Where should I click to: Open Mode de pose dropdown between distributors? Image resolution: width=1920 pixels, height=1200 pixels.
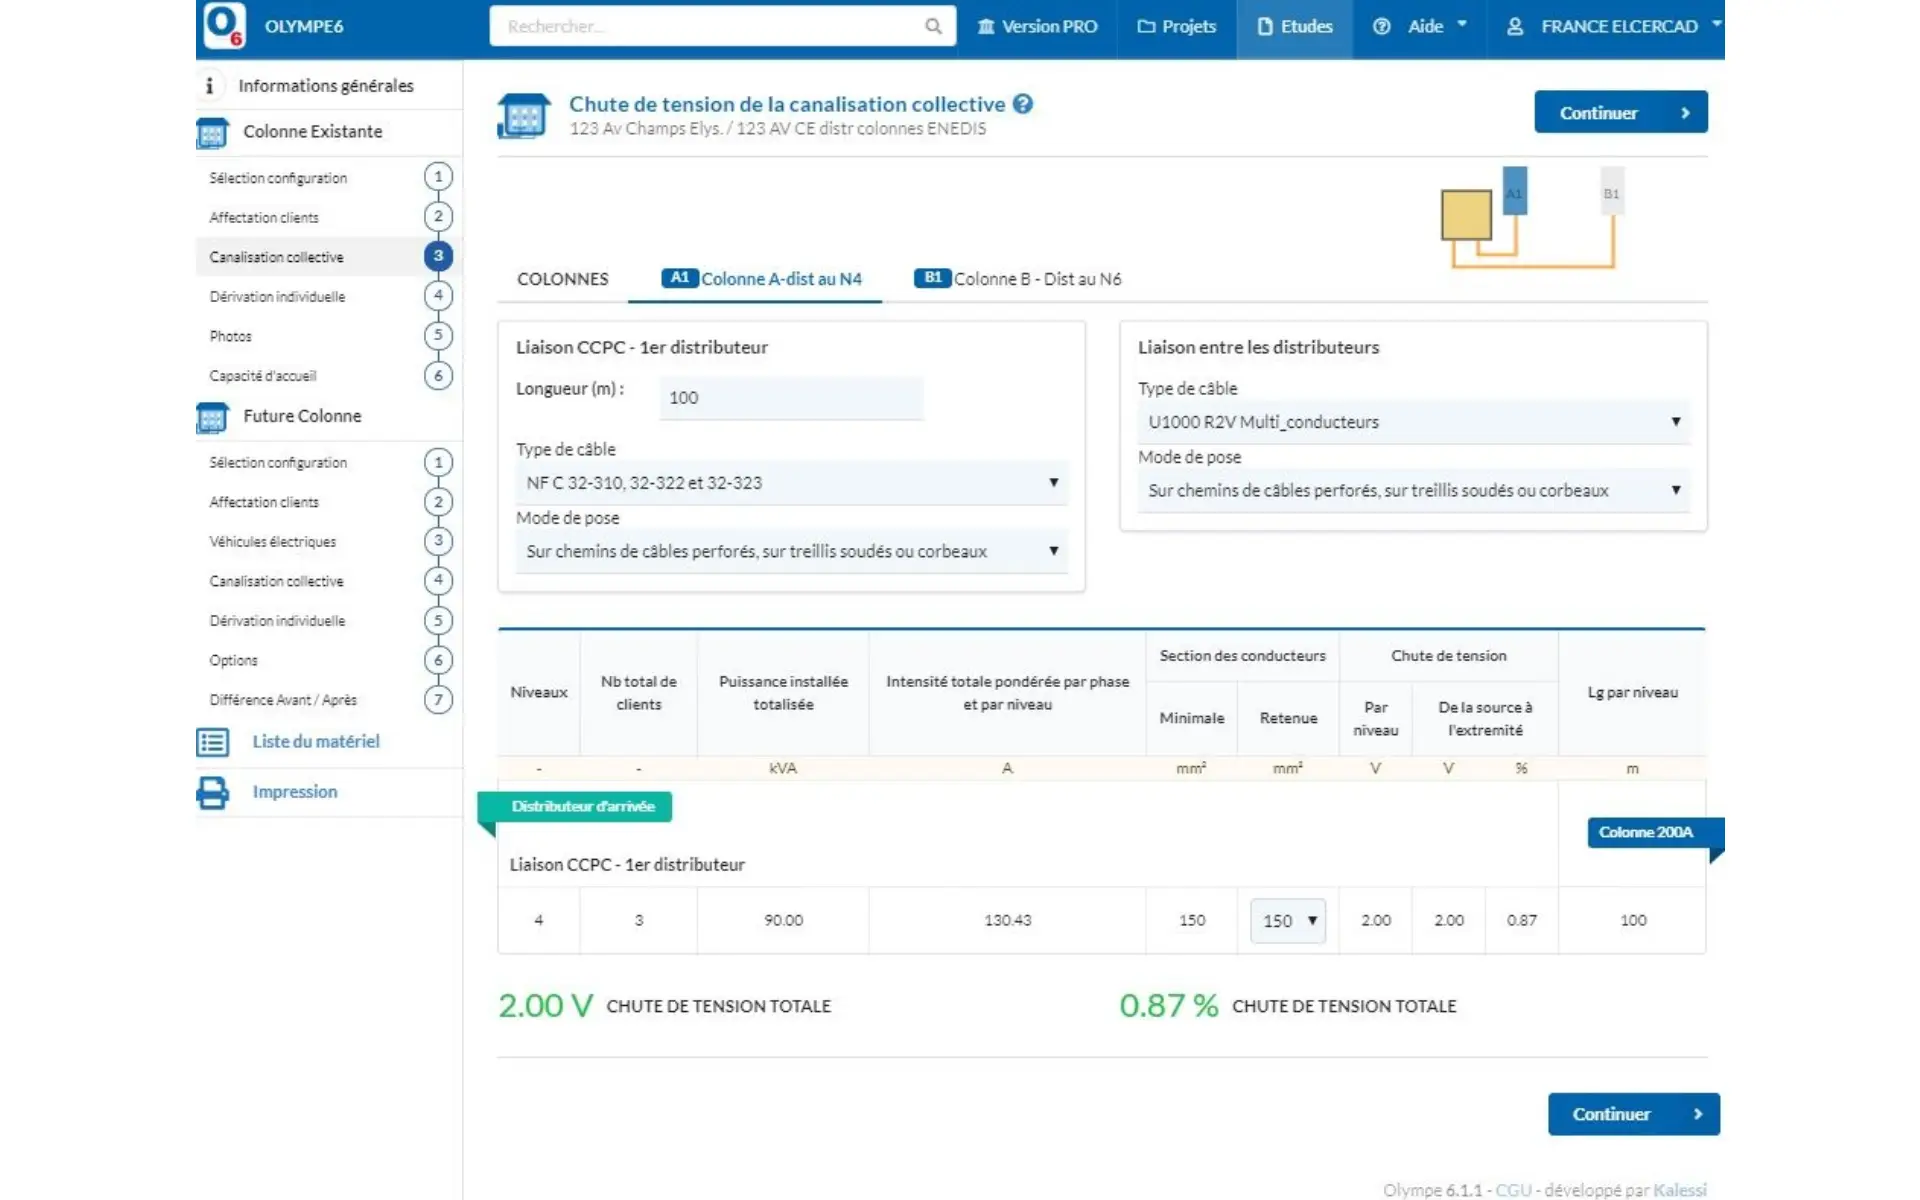[1412, 491]
